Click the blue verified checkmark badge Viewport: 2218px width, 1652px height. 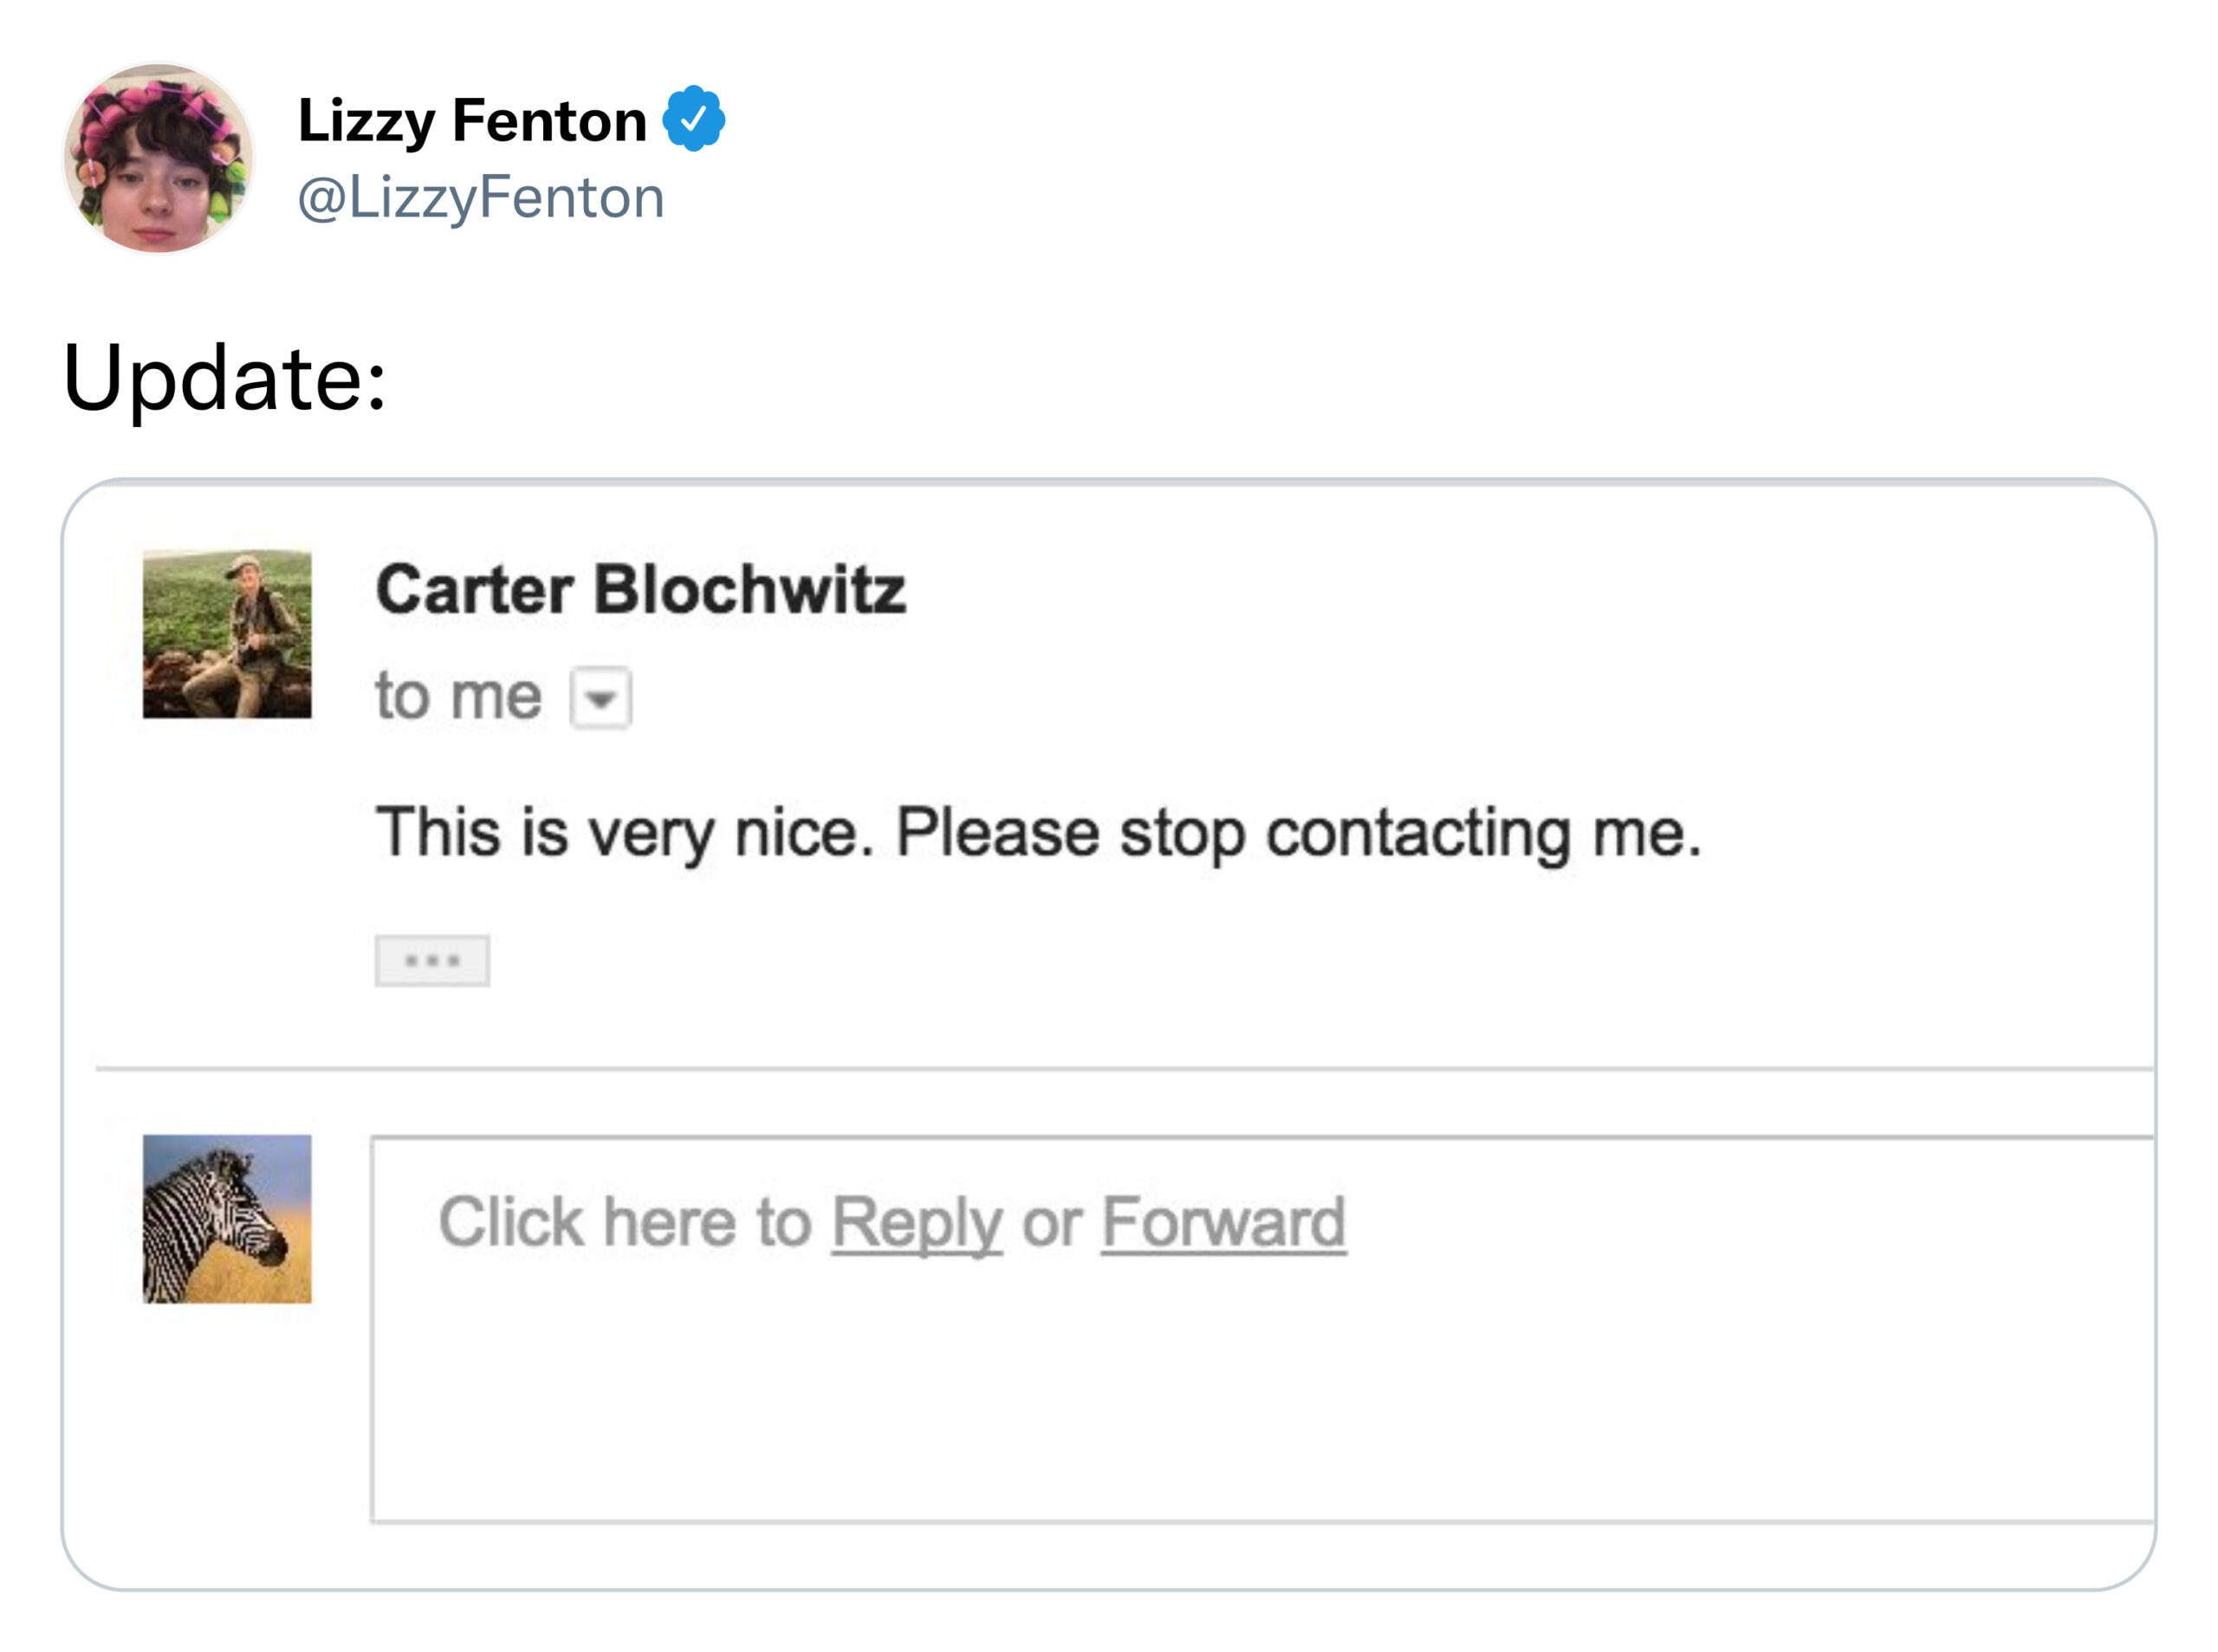pos(693,119)
